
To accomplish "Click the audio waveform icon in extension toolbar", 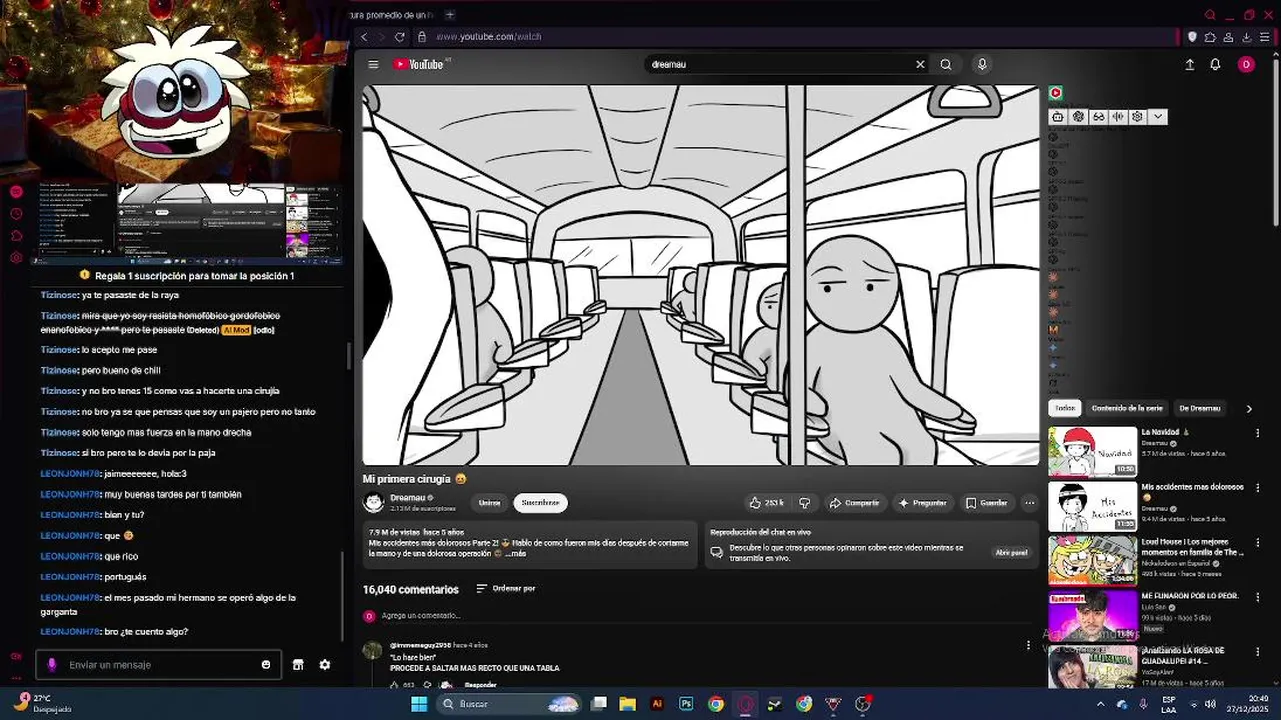I will [x=1118, y=117].
